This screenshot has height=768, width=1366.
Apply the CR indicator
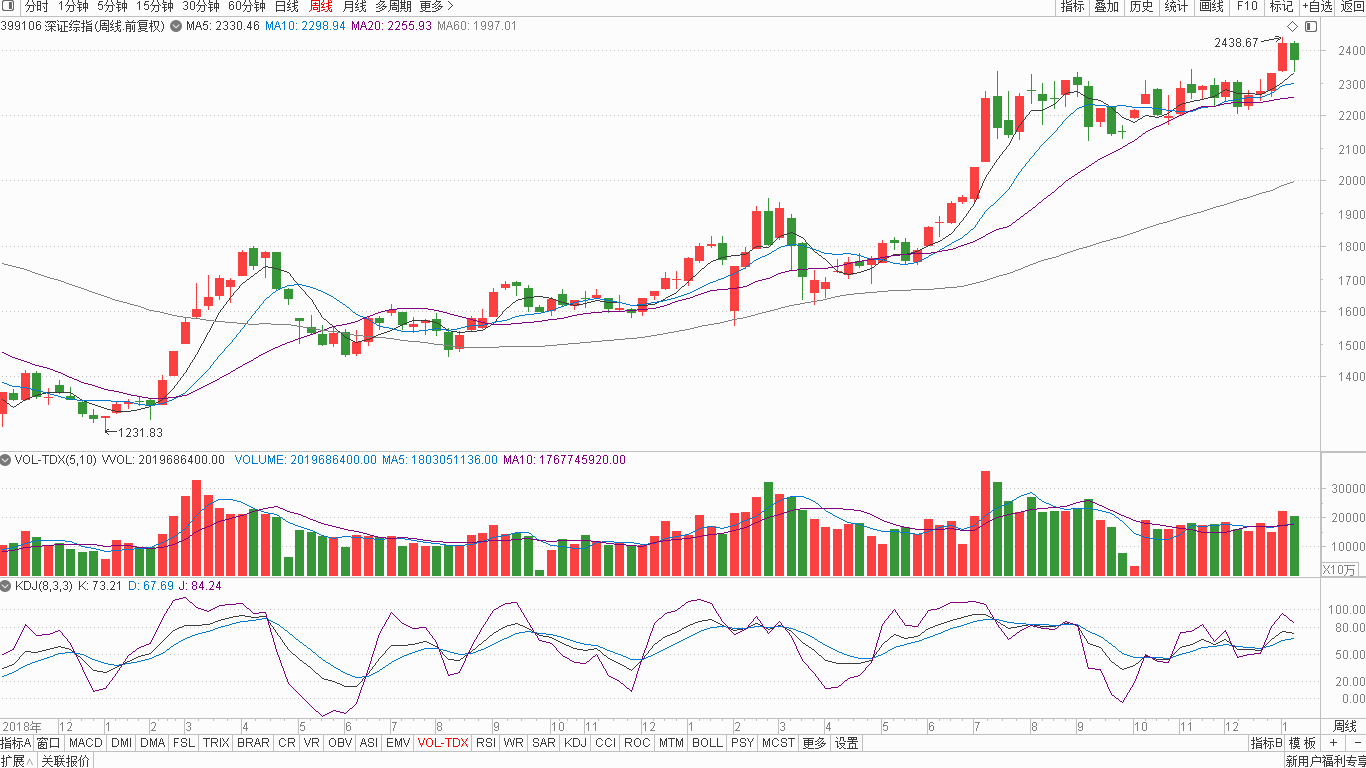[287, 743]
